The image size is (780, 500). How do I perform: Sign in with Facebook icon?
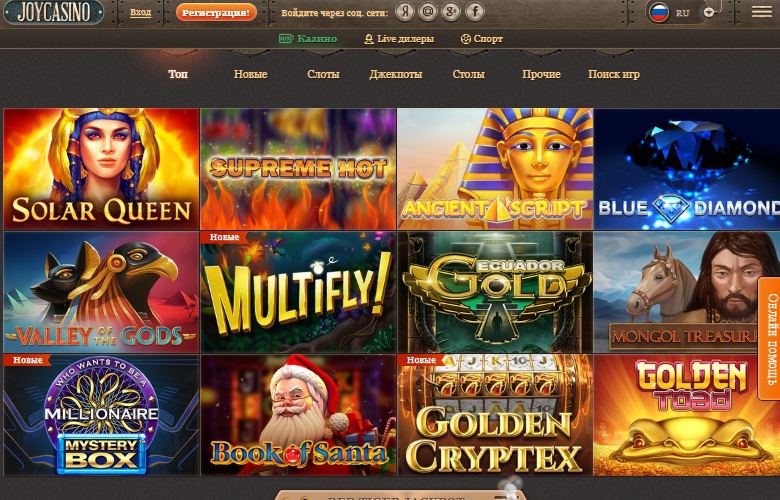click(x=475, y=11)
